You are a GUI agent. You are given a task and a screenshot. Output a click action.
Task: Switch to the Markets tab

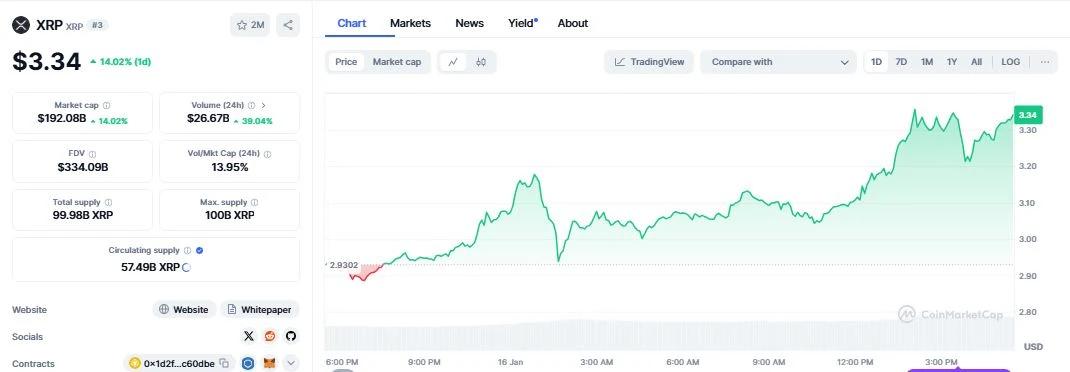[x=410, y=23]
